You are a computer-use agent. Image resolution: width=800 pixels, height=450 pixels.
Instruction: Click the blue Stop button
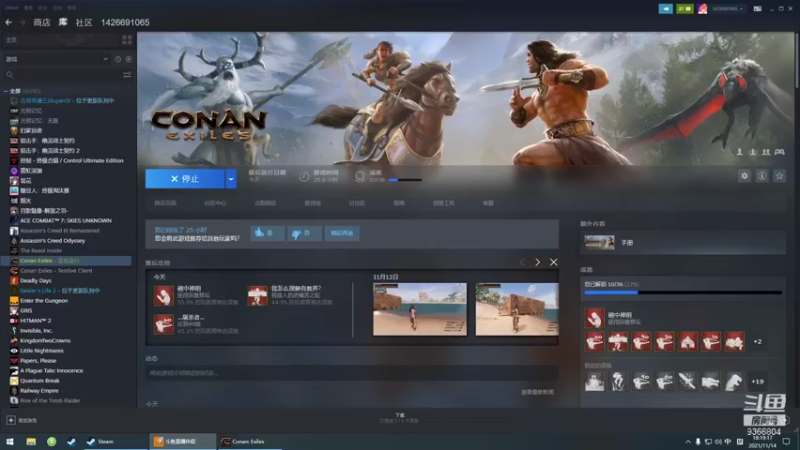pos(185,179)
